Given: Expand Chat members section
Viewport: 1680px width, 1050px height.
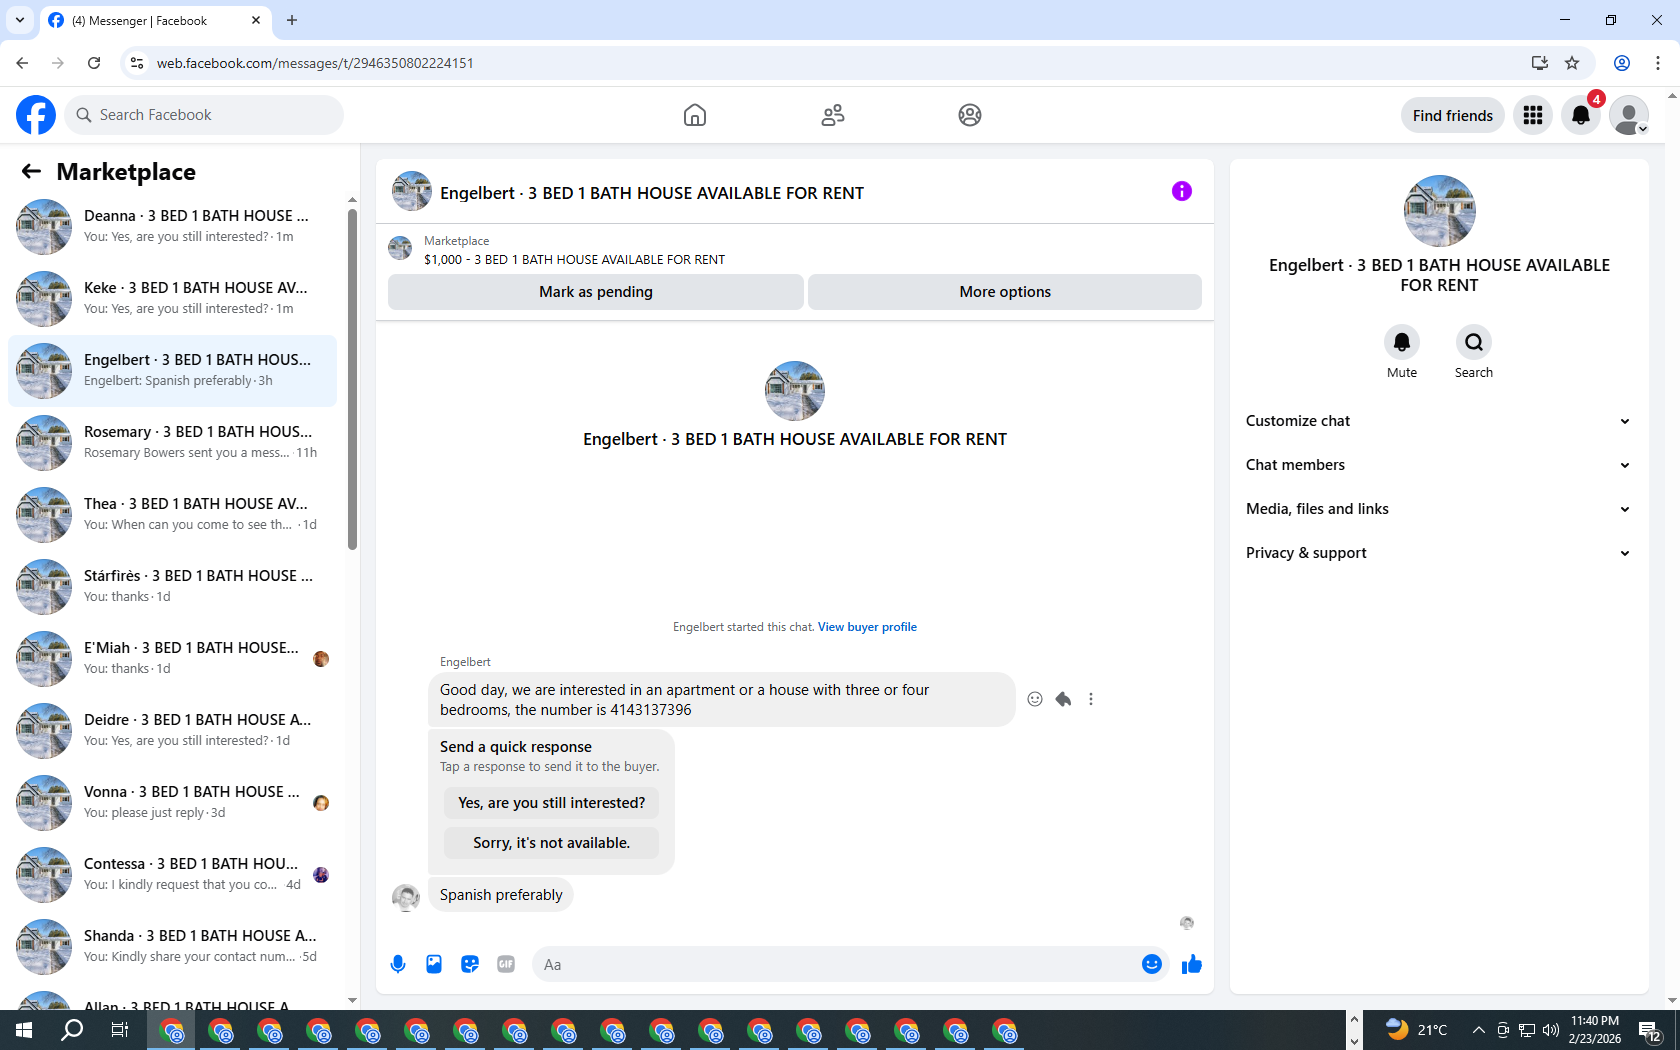Looking at the screenshot, I should point(1439,465).
